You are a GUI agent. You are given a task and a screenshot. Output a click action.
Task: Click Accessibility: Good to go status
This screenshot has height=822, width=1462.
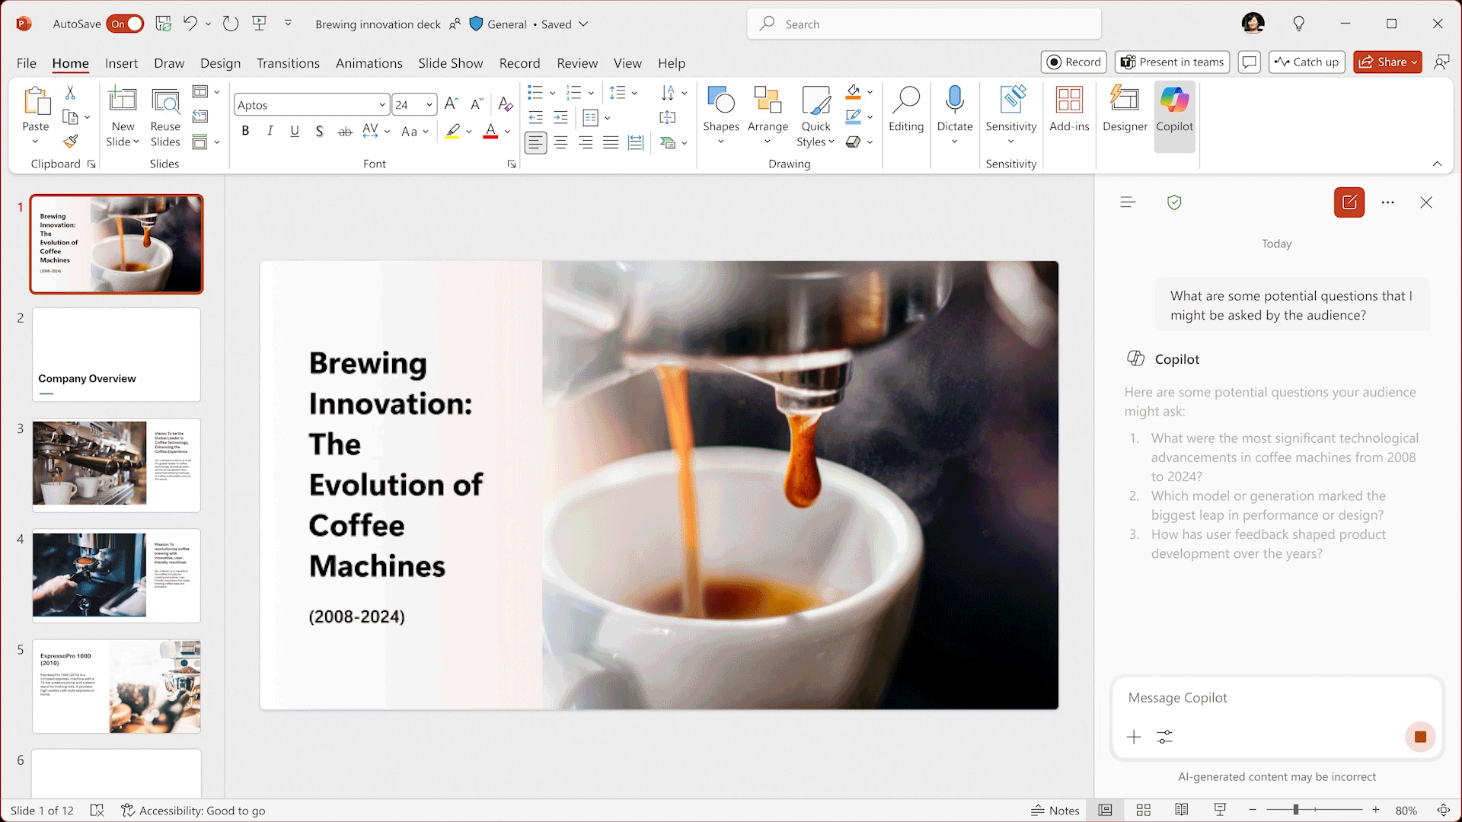(x=193, y=810)
